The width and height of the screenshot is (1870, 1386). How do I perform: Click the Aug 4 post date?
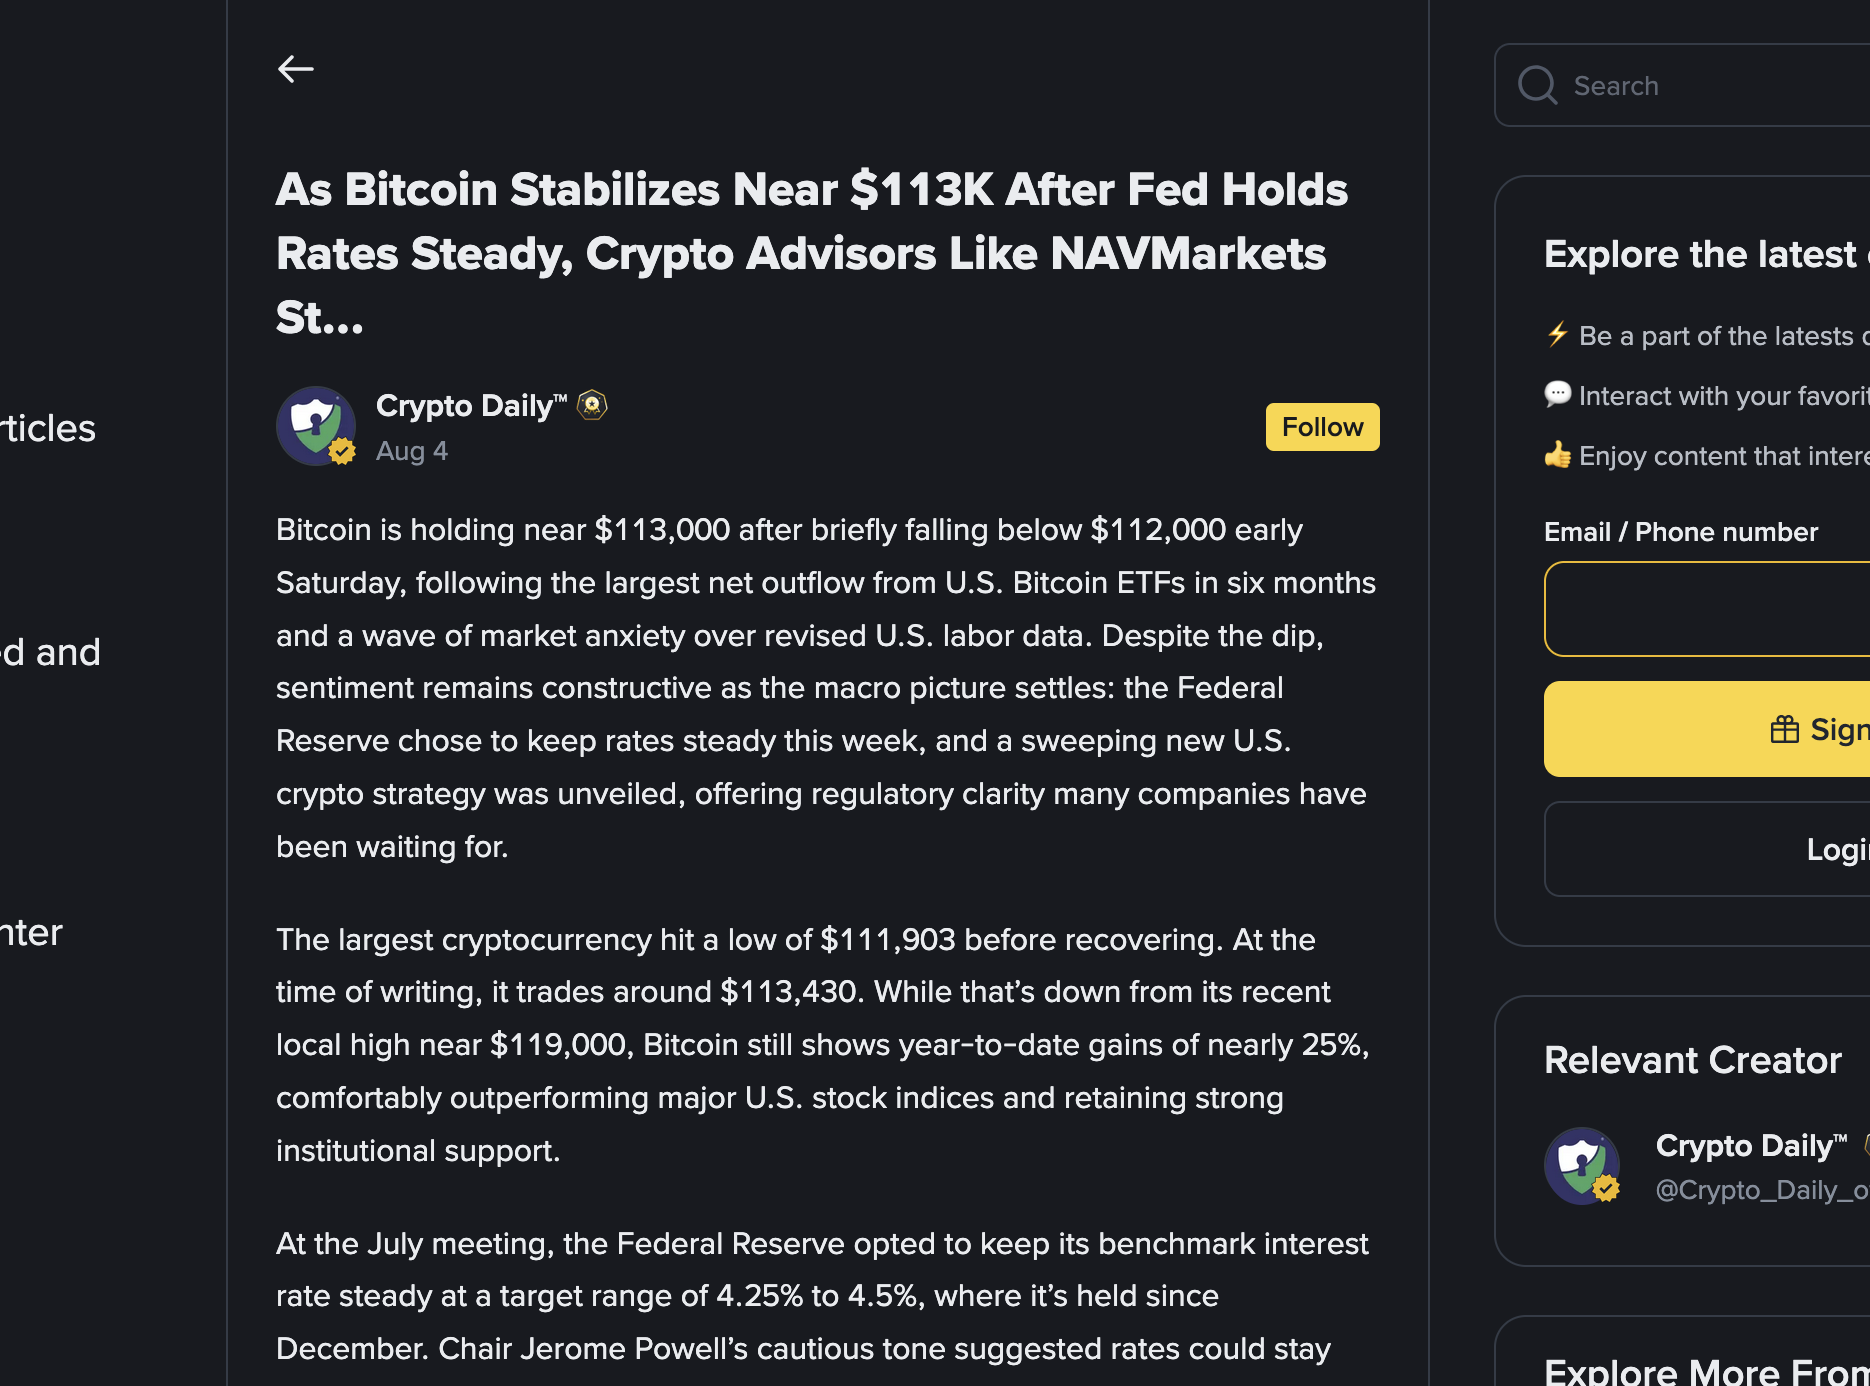tap(412, 451)
